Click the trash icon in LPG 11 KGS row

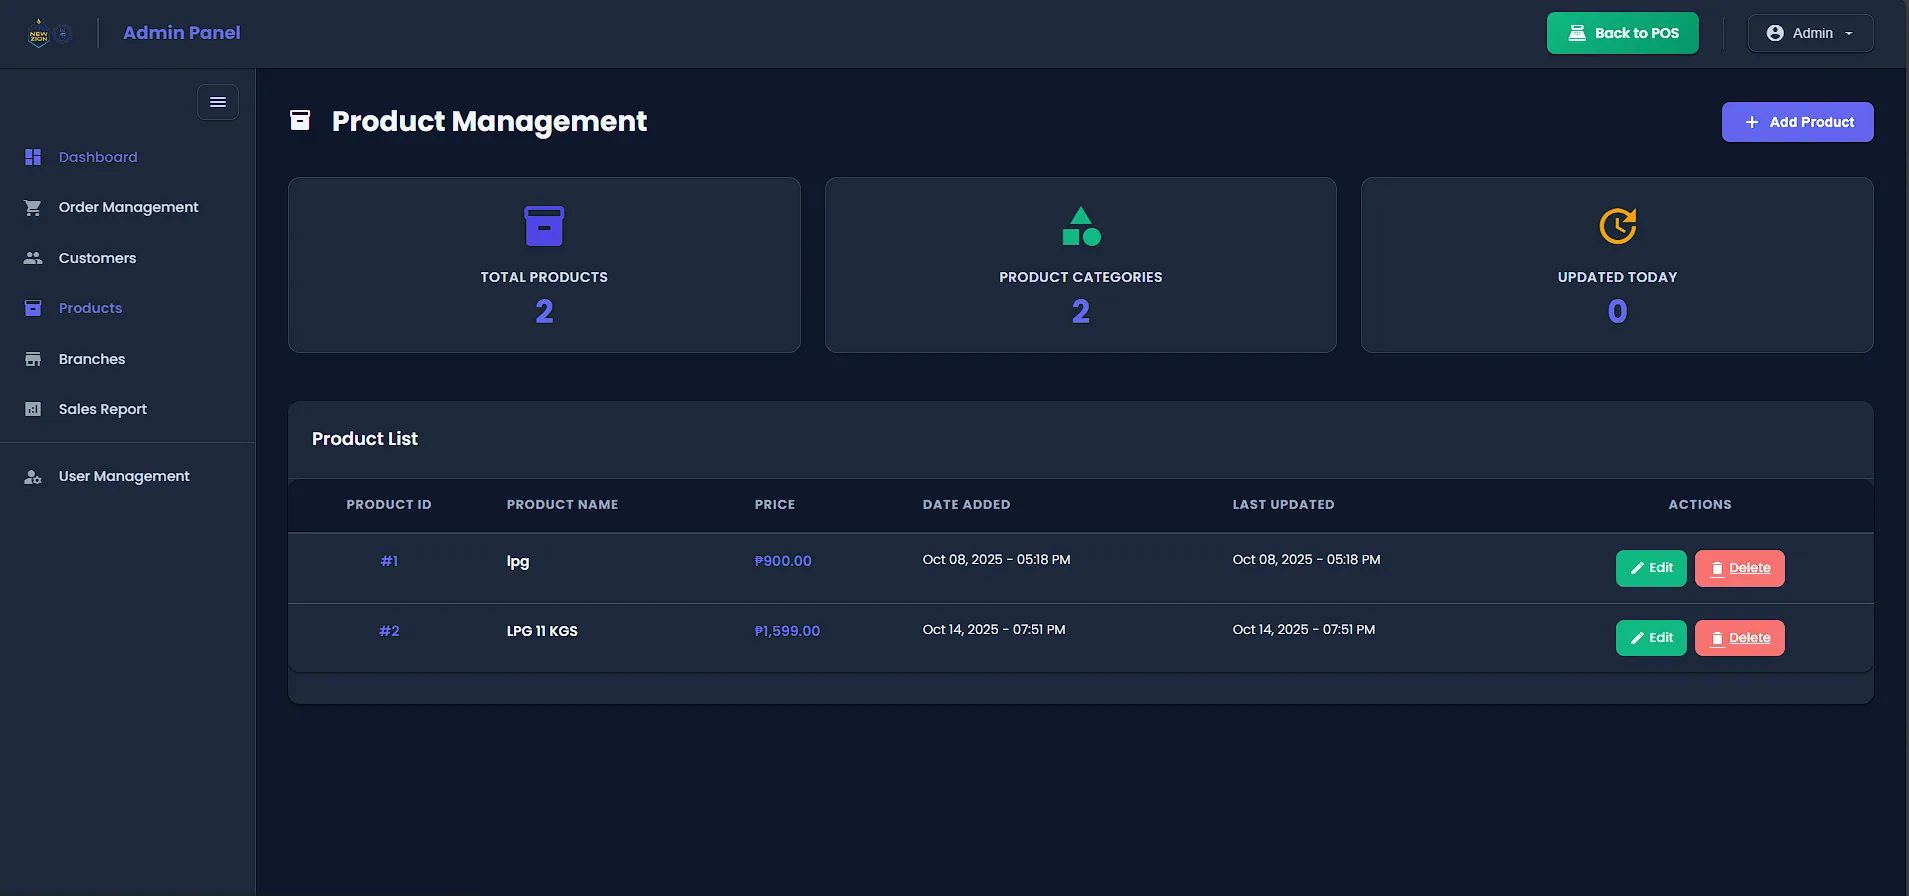coord(1717,638)
